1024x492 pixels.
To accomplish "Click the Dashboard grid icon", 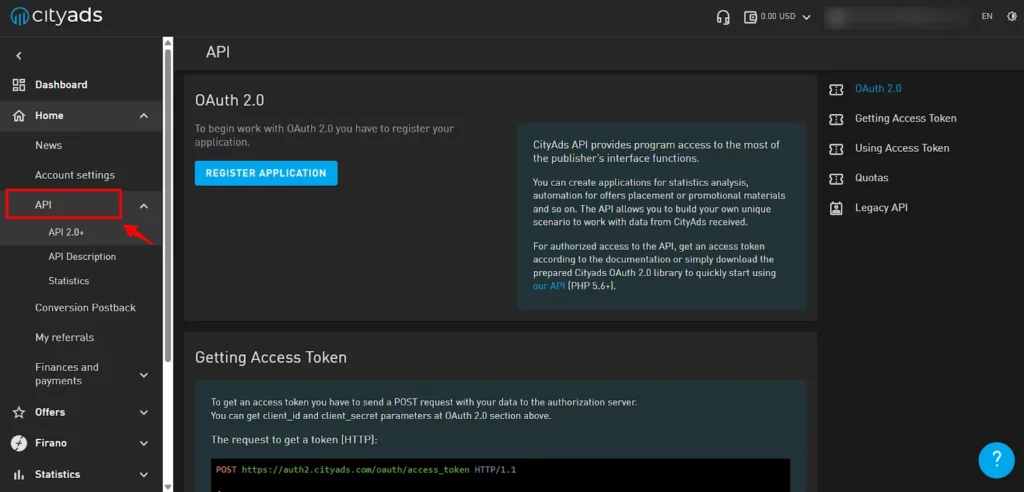I will coord(19,85).
